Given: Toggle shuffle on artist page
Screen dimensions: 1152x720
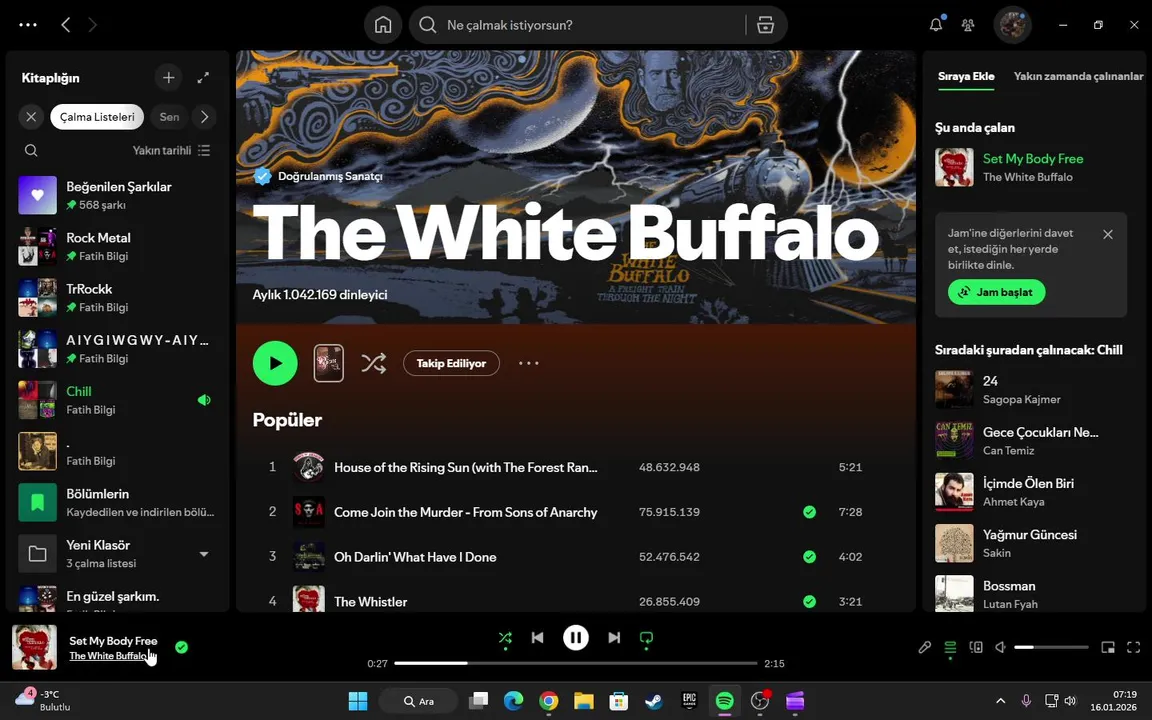Looking at the screenshot, I should point(373,363).
